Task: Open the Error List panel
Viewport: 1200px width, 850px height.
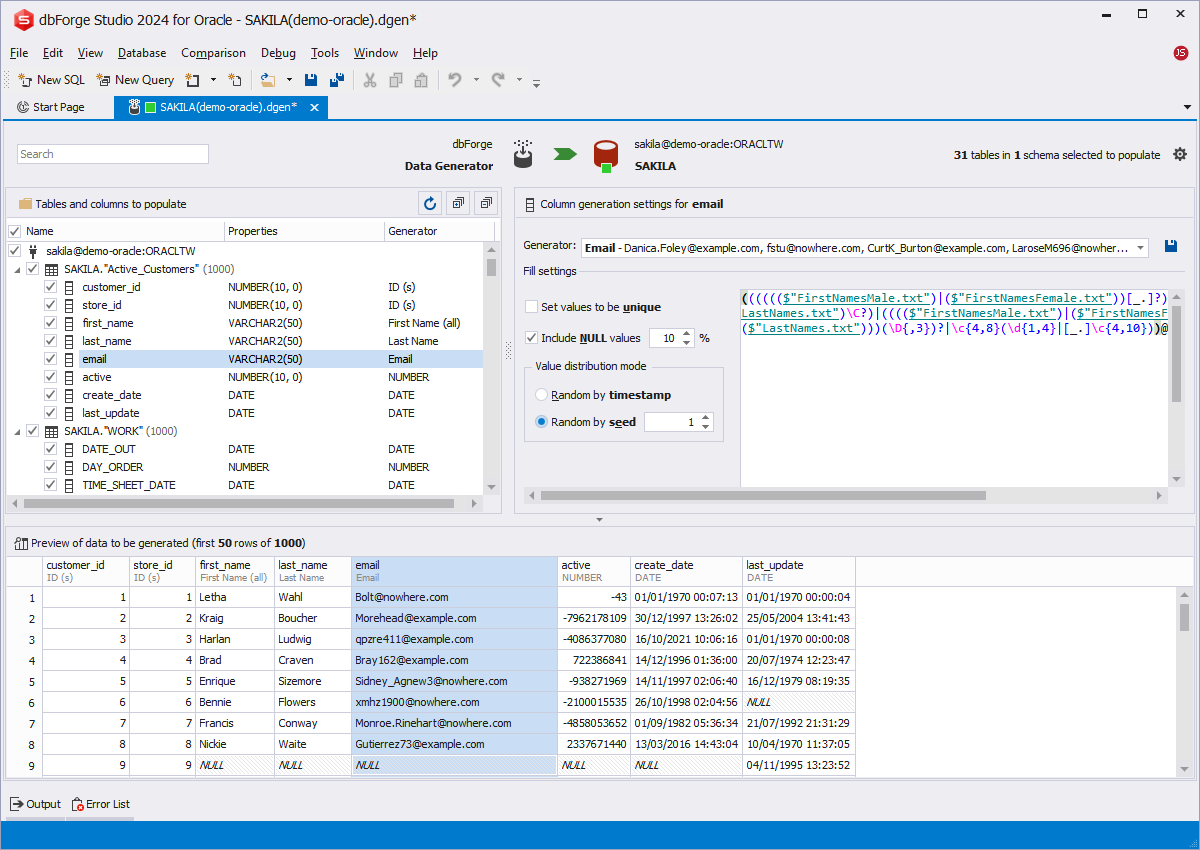Action: point(100,804)
